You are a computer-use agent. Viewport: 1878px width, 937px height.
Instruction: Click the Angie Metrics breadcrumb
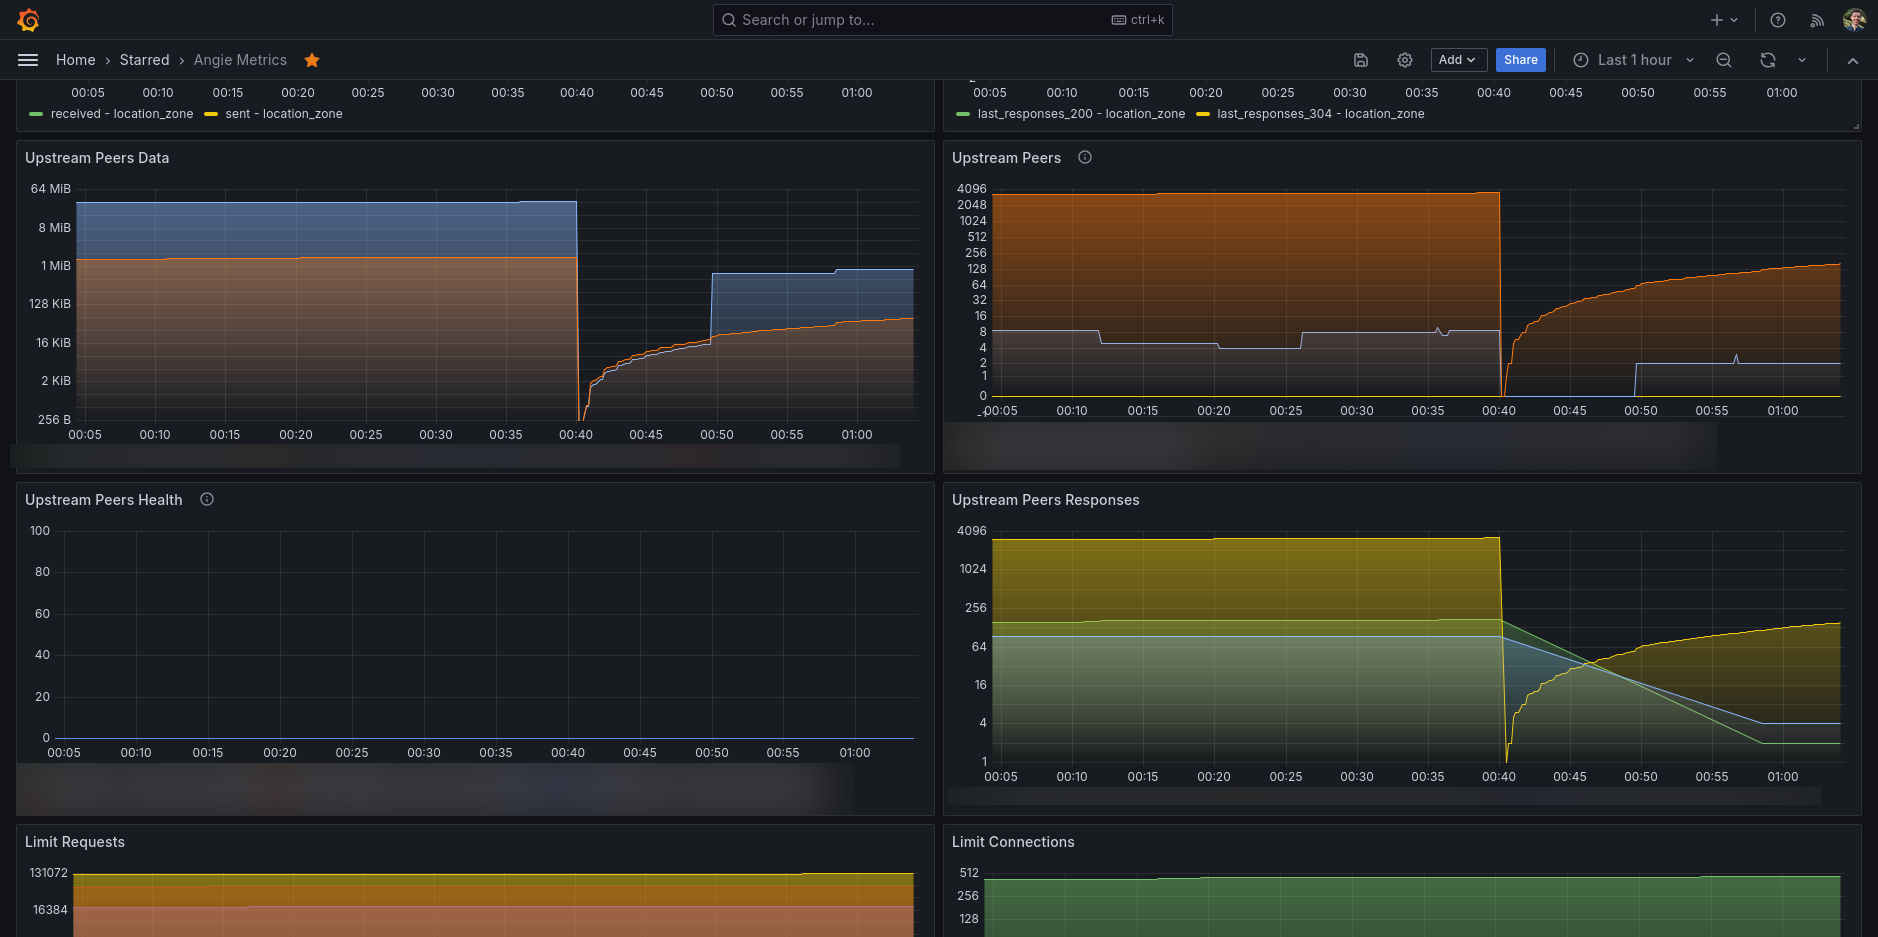coord(240,60)
